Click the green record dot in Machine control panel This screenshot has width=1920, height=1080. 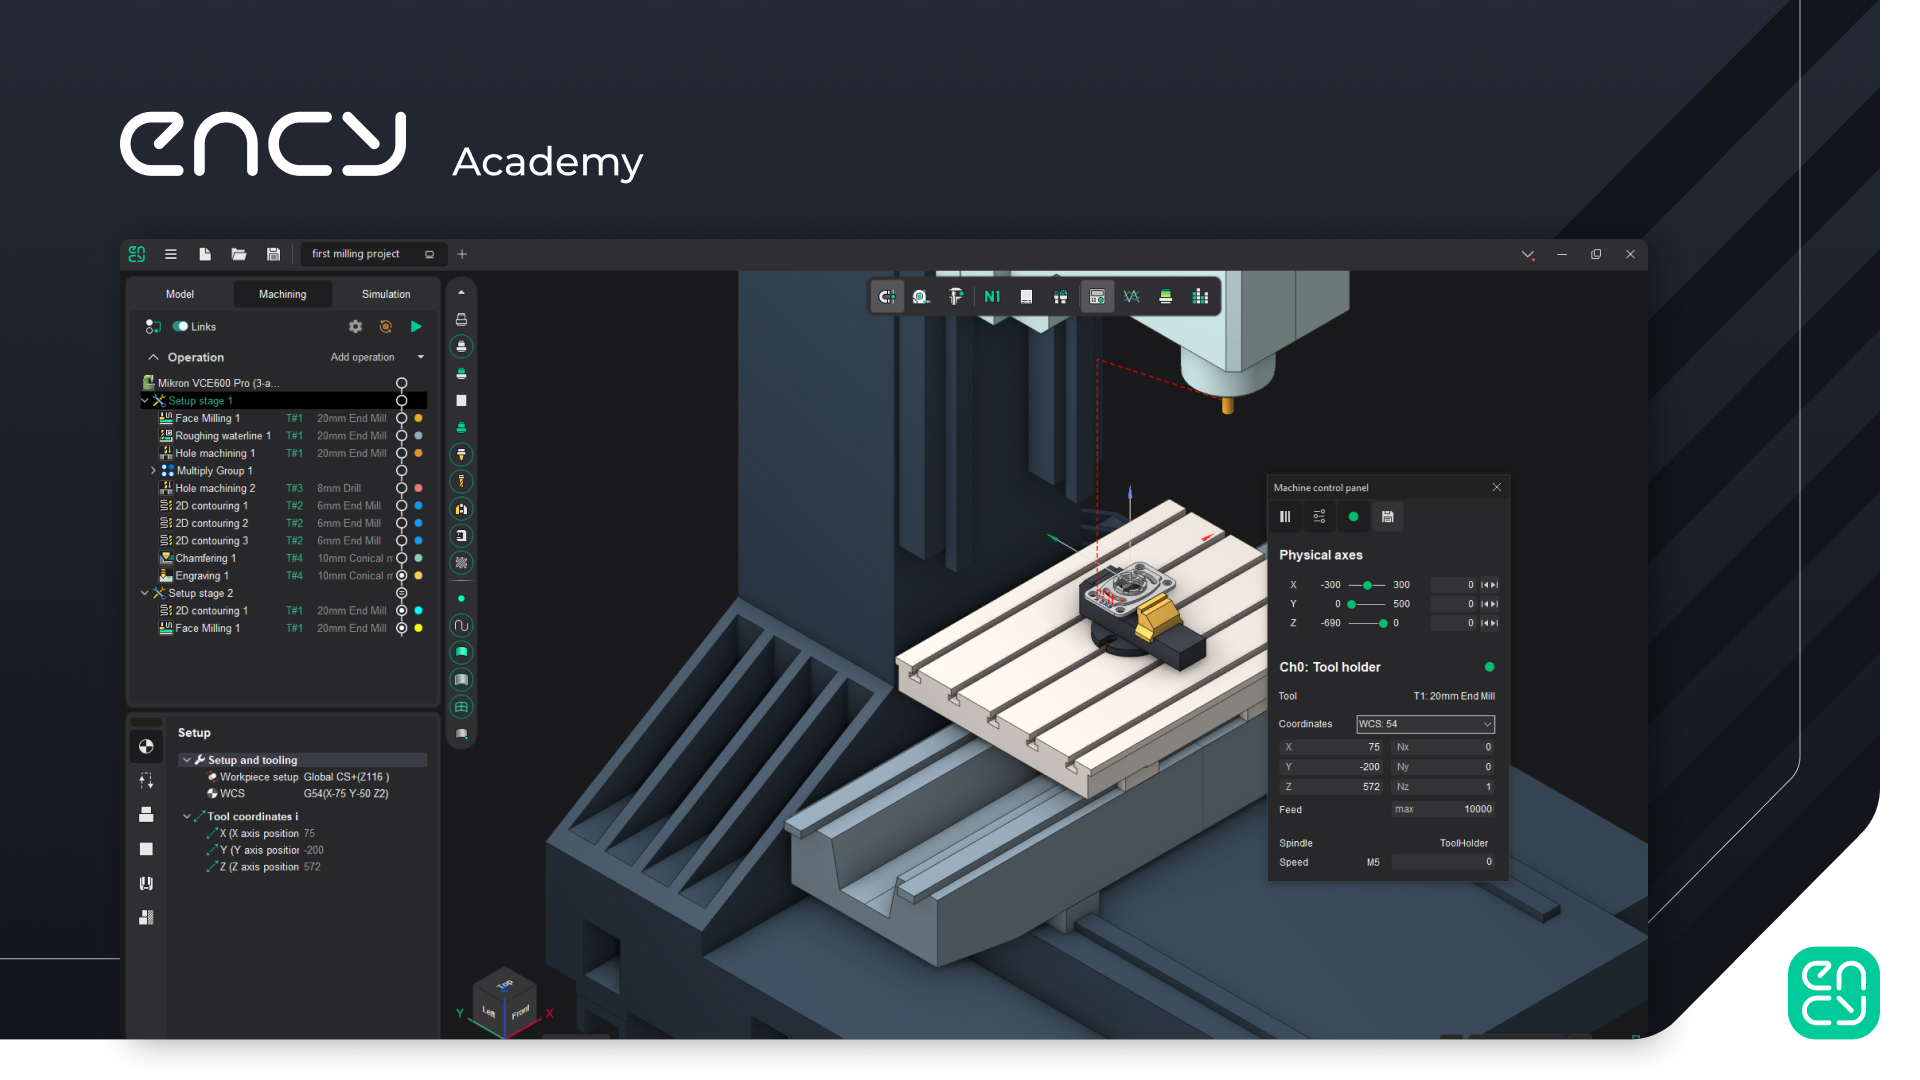1353,516
